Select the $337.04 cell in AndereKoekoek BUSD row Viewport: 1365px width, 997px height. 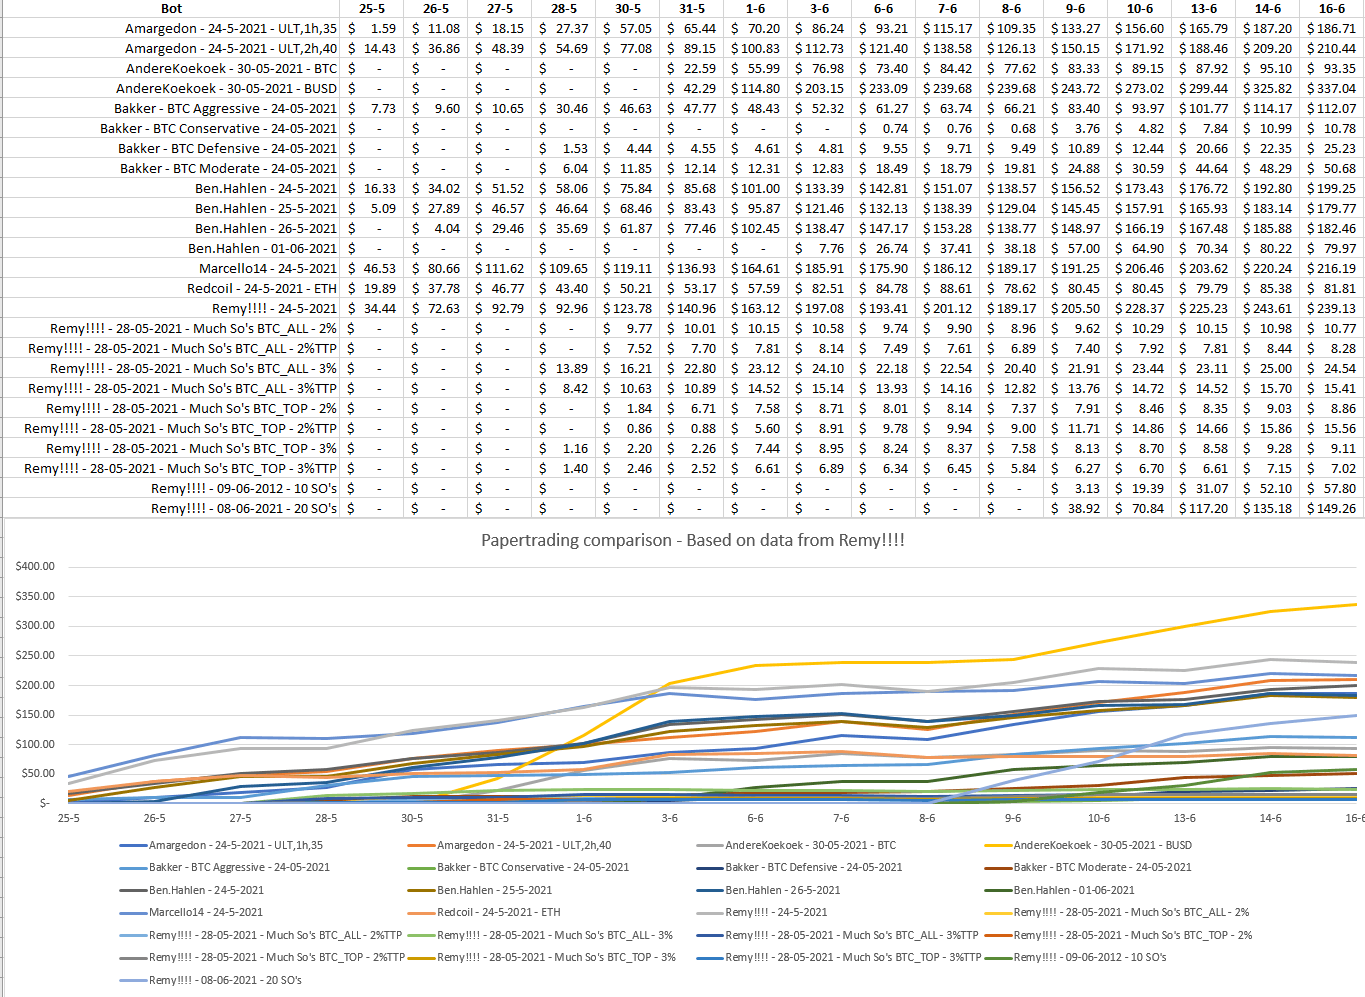point(1332,89)
